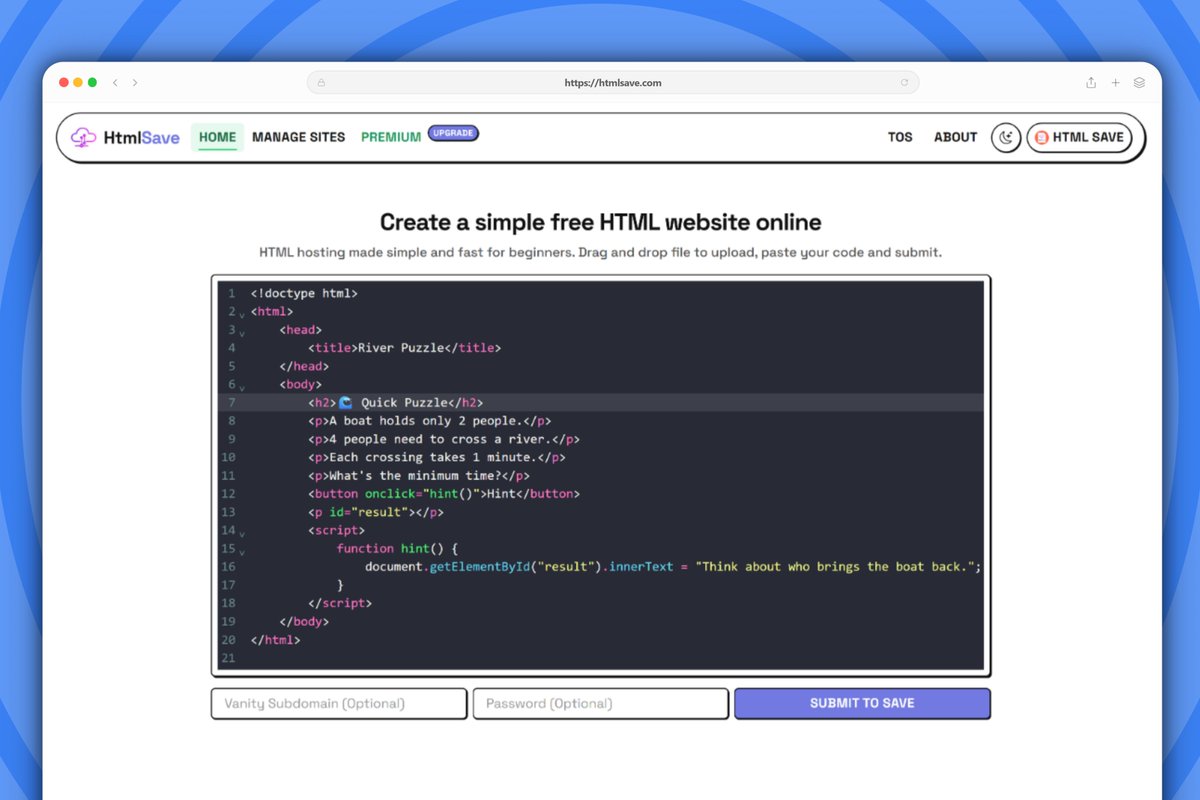
Task: Click "Think about who brings the boat back." string
Action: point(835,566)
